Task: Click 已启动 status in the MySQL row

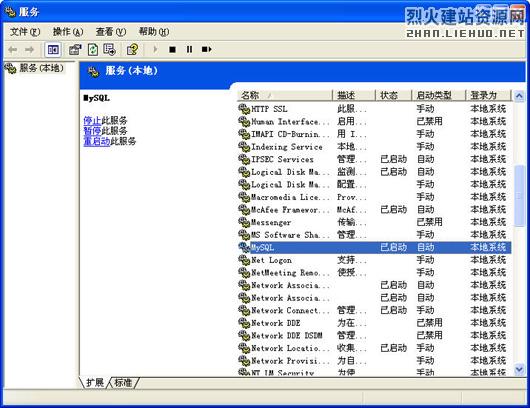Action: click(x=393, y=247)
